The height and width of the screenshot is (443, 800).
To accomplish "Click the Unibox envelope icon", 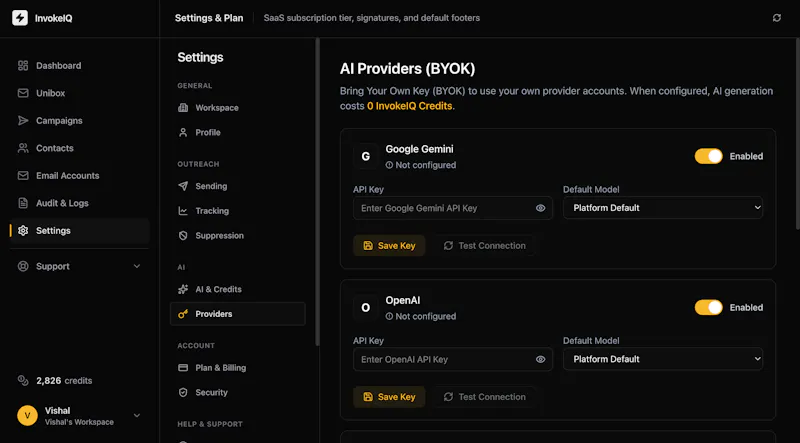I will click(23, 93).
